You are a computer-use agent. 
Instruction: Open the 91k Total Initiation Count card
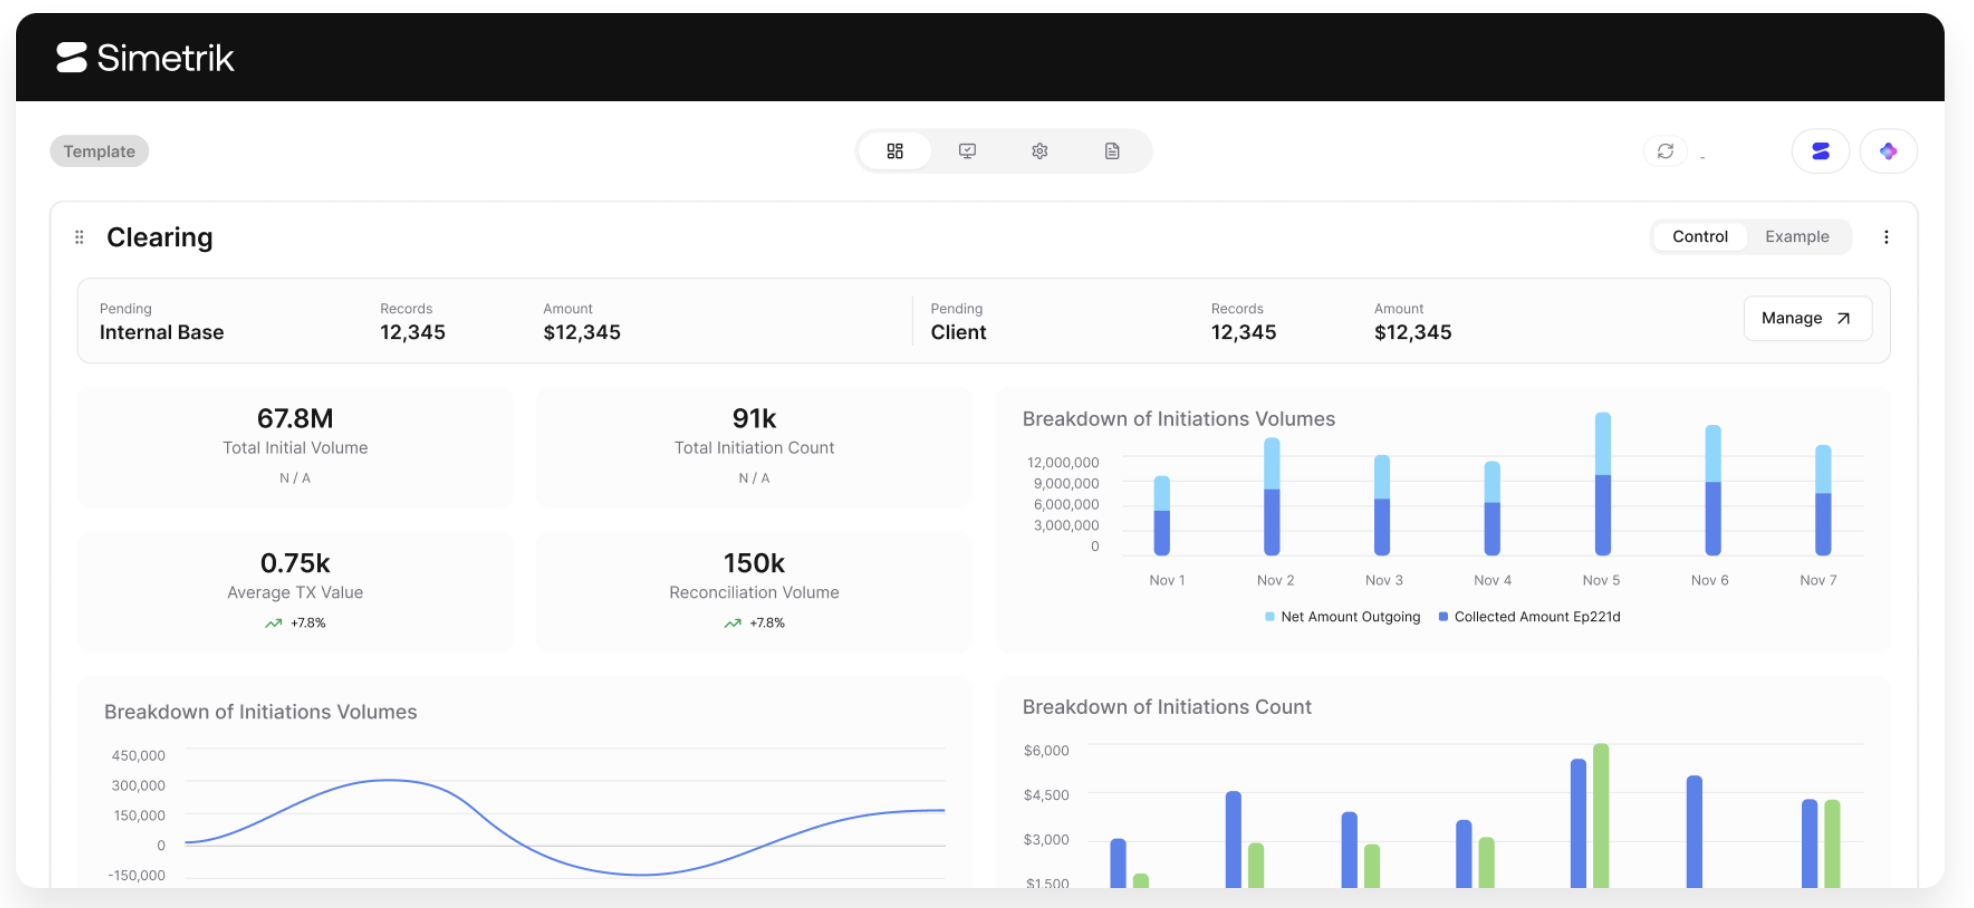coord(754,447)
